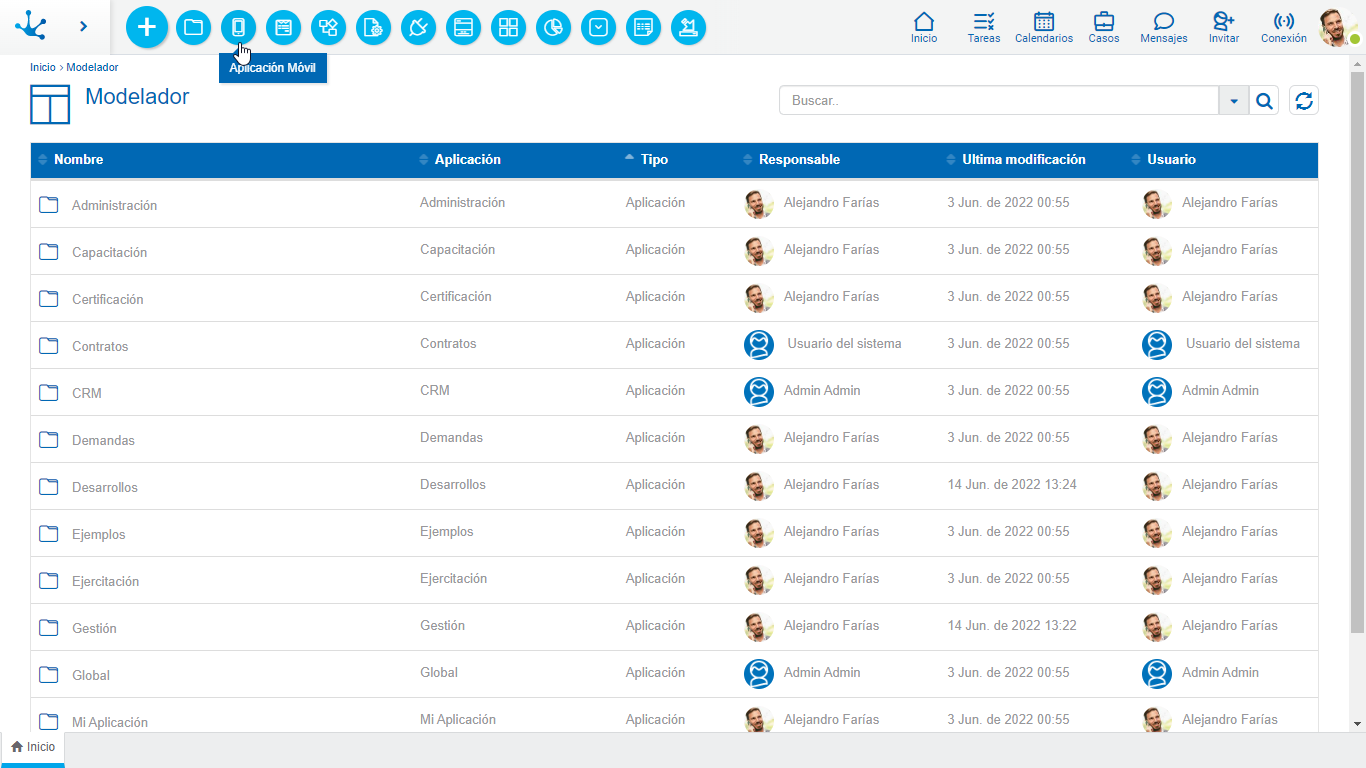Image resolution: width=1366 pixels, height=768 pixels.
Task: Click the pie chart toolbar icon
Action: (x=553, y=28)
